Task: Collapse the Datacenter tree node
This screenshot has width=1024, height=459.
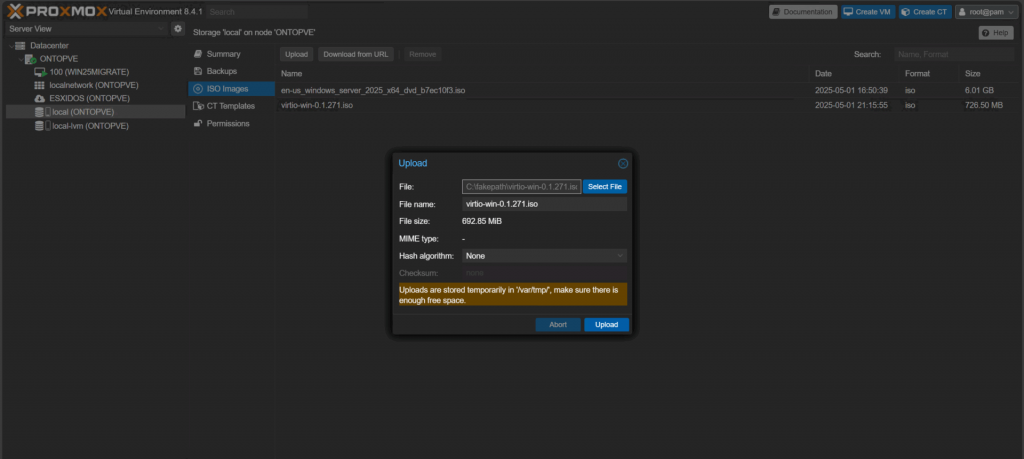Action: tap(10, 46)
